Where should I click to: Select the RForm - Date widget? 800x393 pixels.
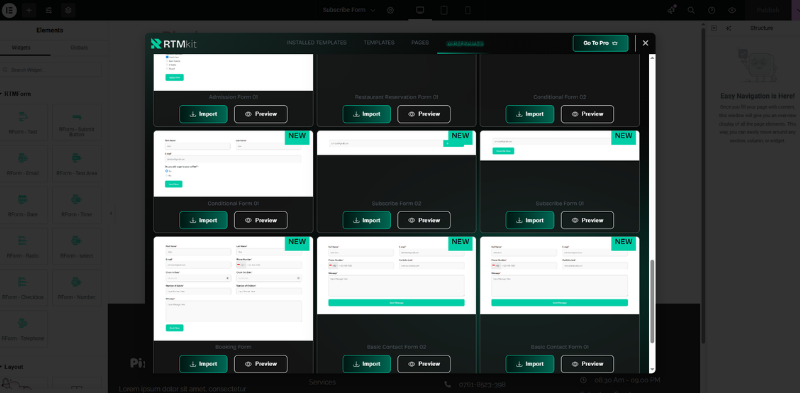point(23,206)
